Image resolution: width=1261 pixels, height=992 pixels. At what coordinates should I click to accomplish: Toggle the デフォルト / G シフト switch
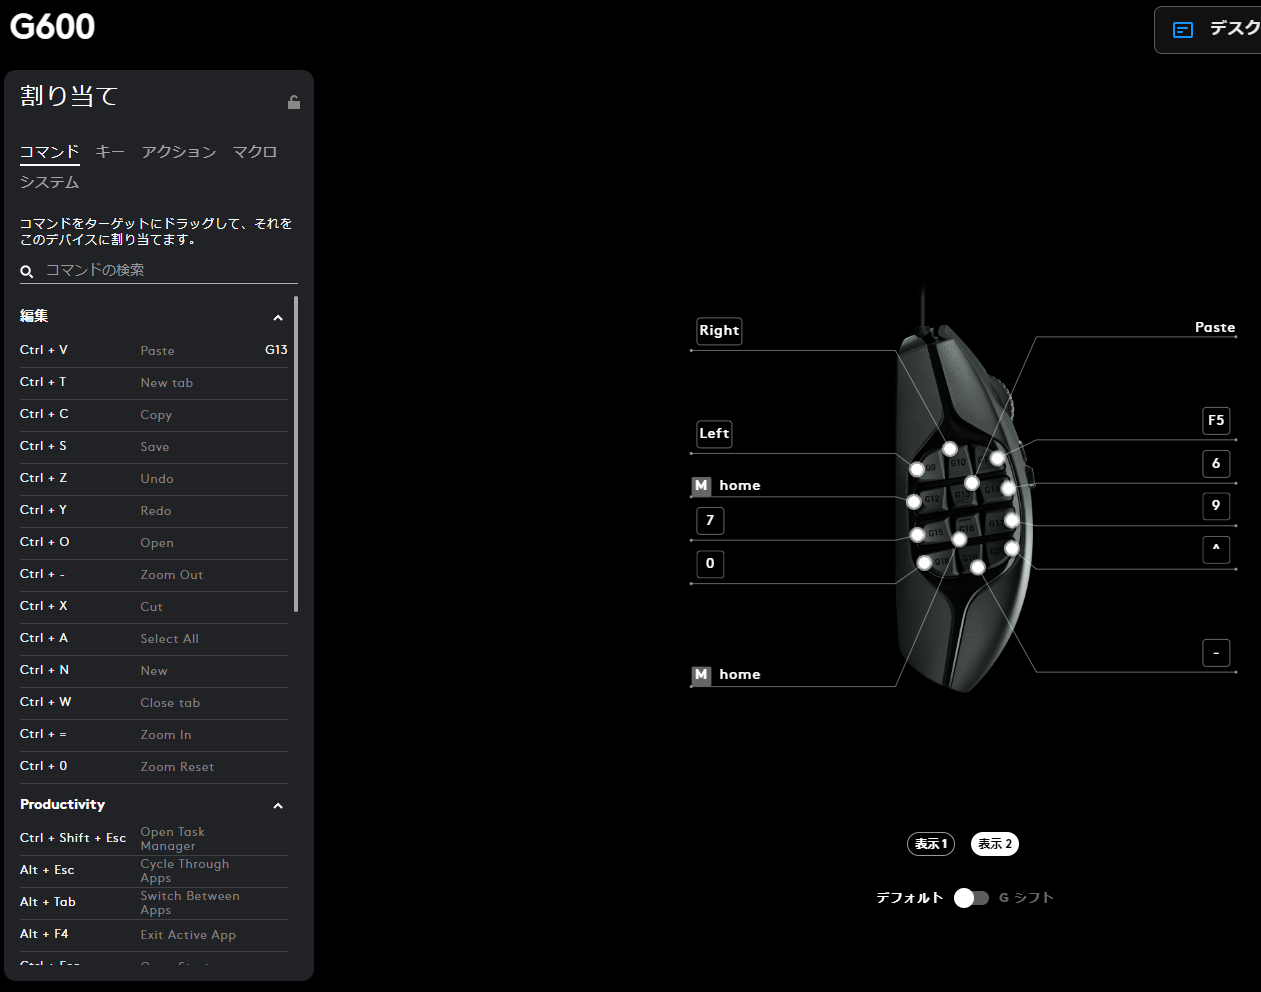pos(971,898)
